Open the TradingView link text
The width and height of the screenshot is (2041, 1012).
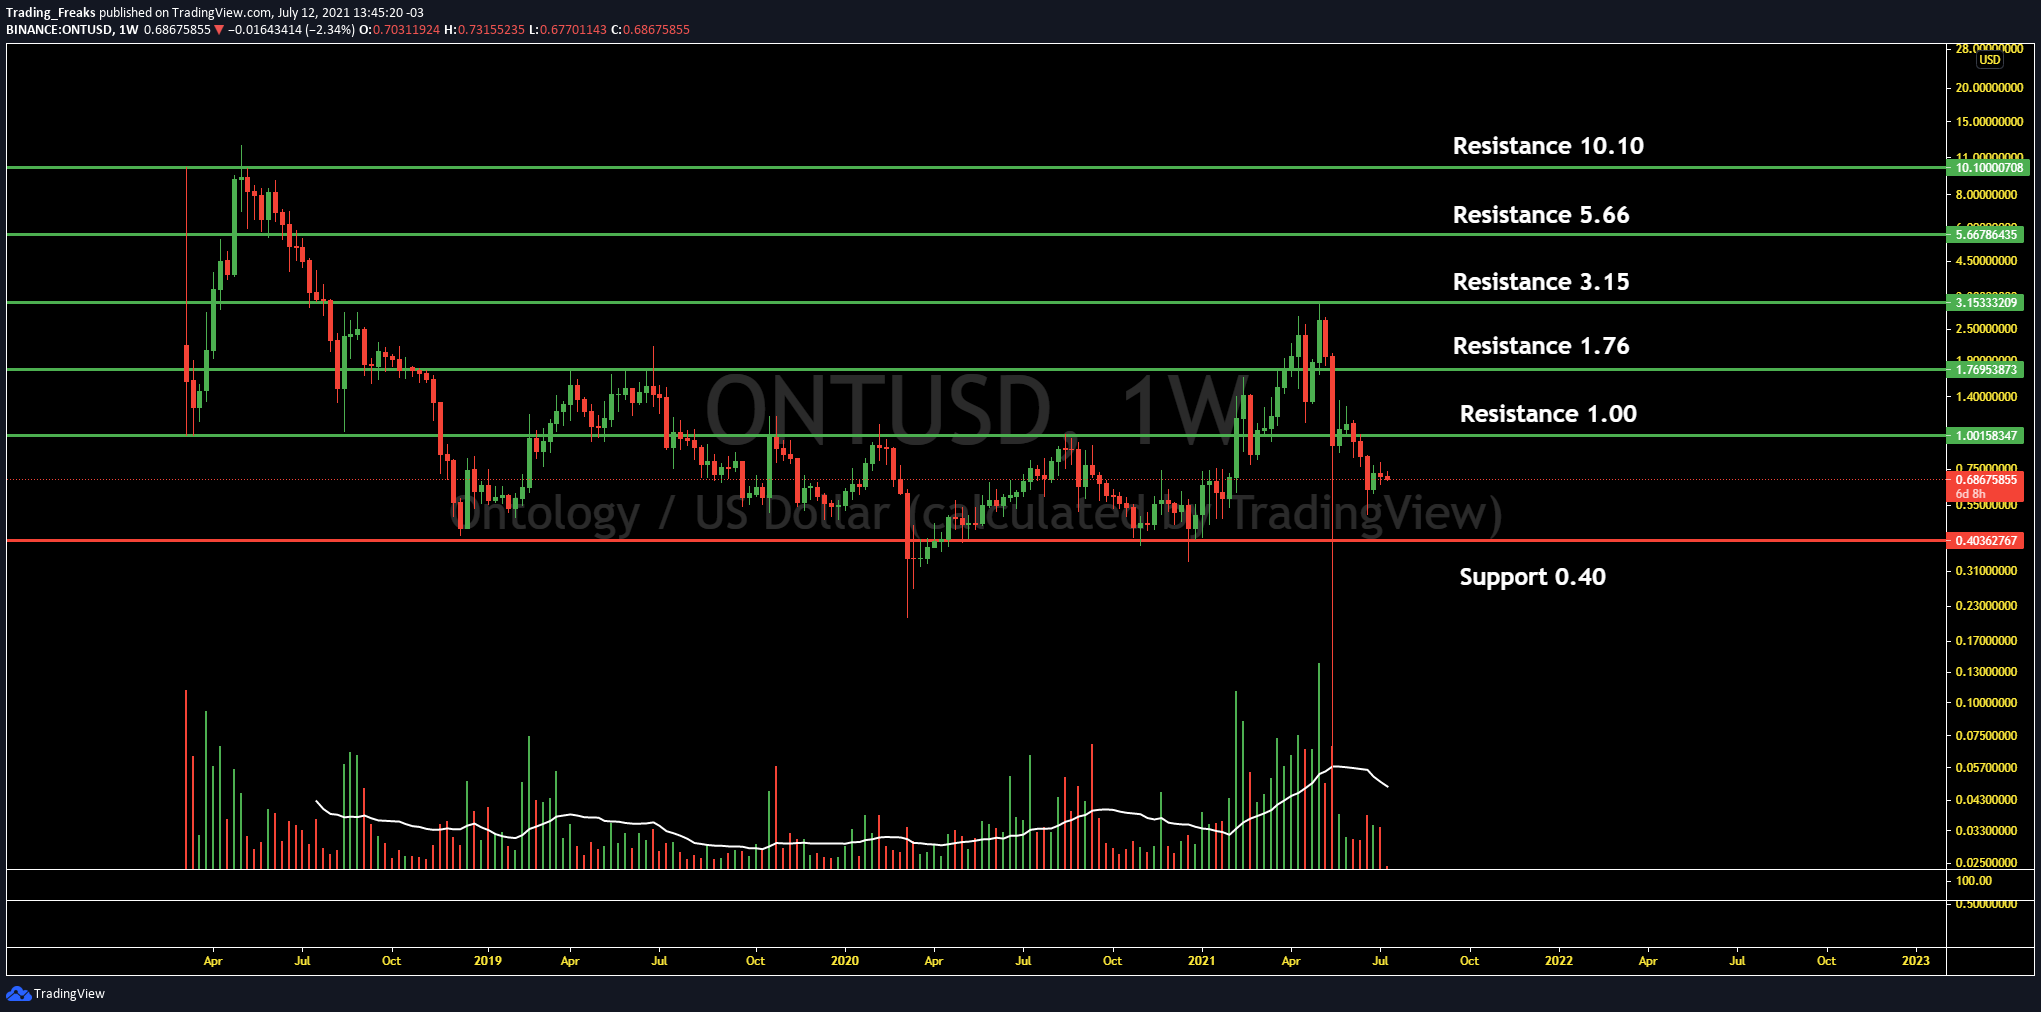[x=69, y=993]
